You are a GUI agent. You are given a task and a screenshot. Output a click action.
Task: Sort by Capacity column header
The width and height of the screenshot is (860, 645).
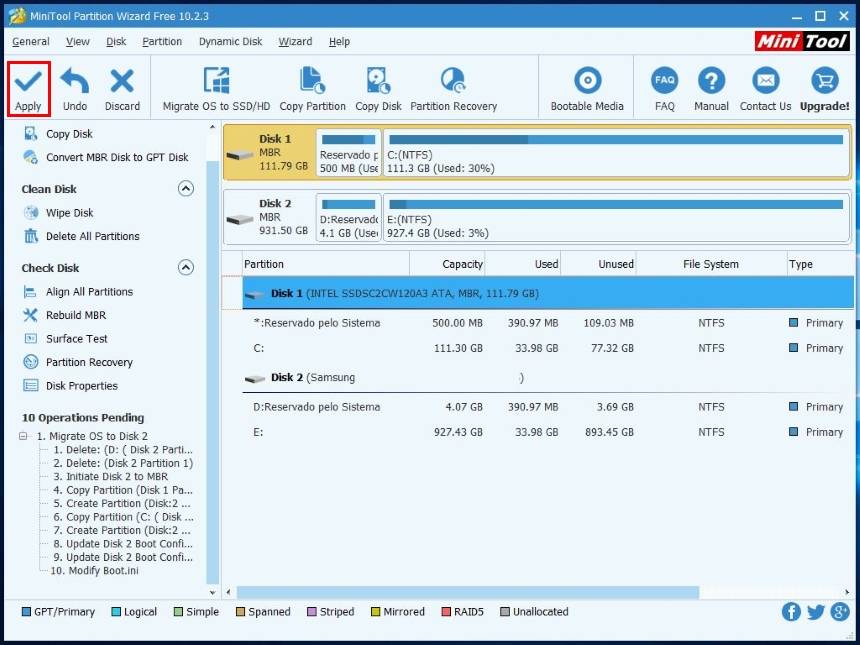462,264
